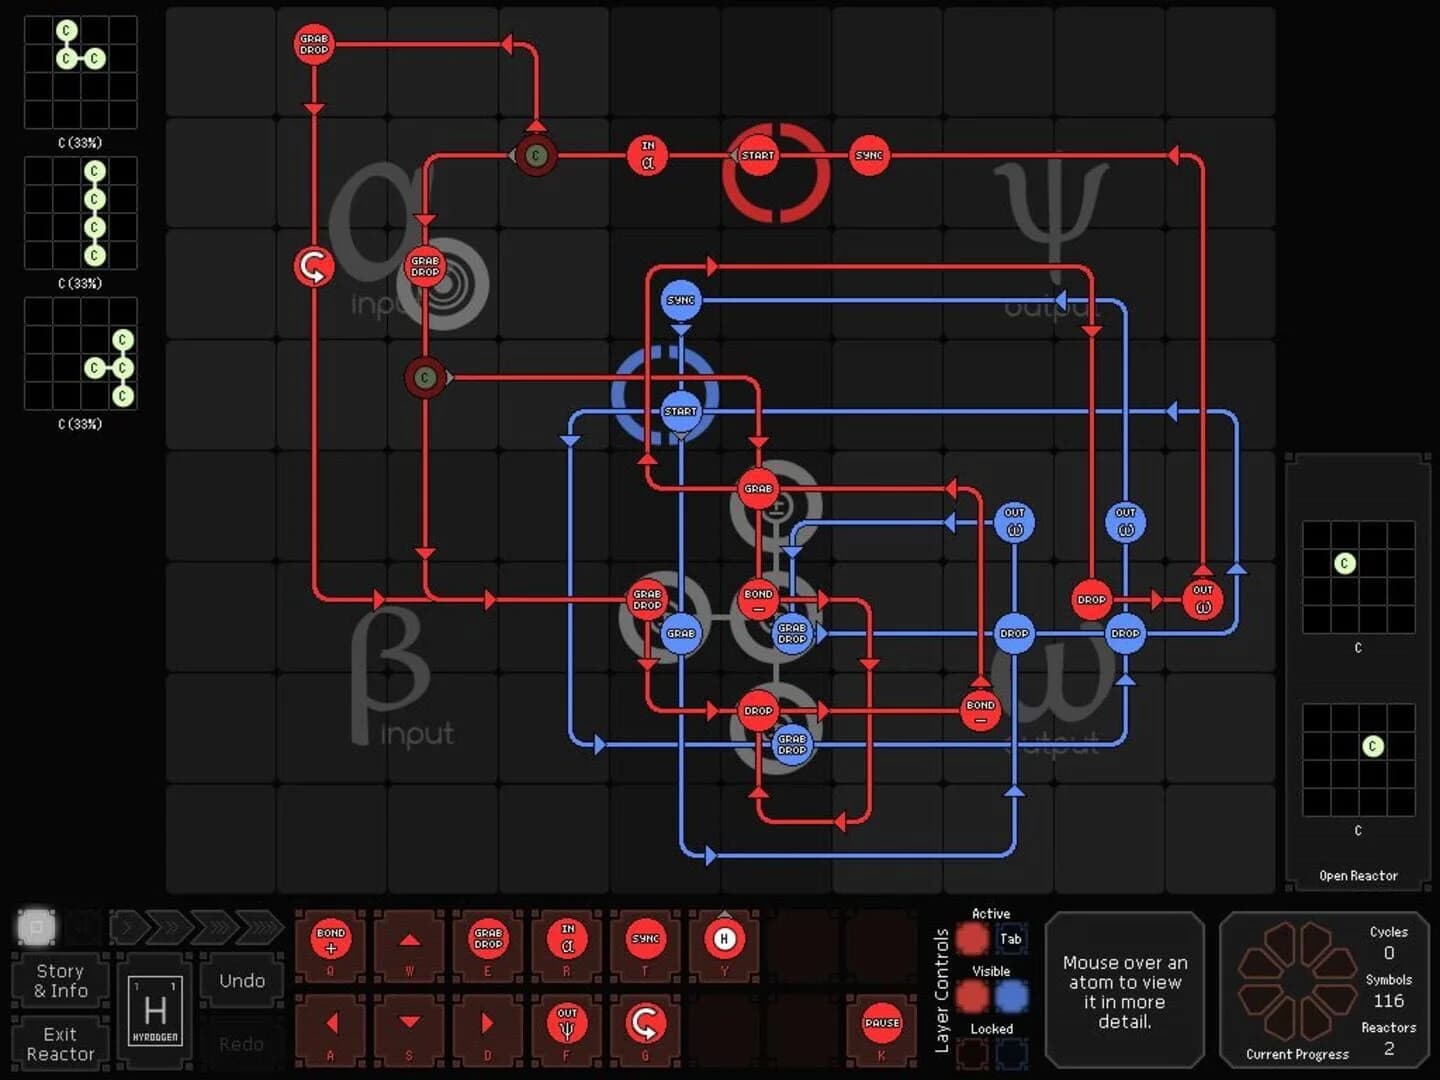Select the Grab Drop instruction tool

pyautogui.click(x=487, y=940)
